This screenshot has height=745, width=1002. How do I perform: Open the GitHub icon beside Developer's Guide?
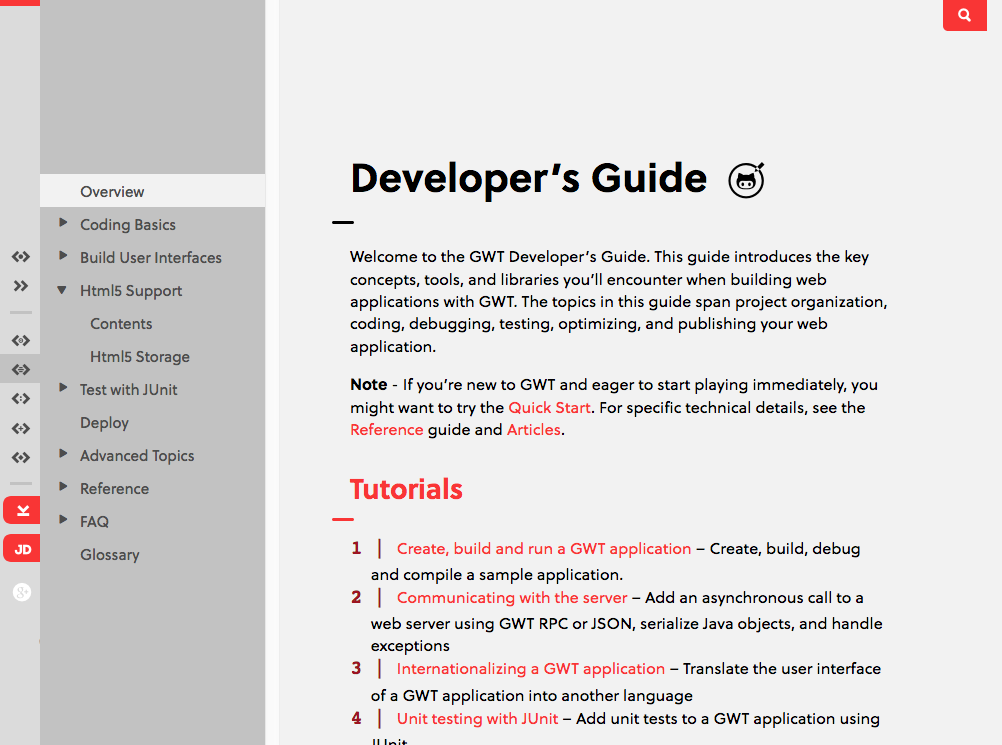(x=746, y=180)
